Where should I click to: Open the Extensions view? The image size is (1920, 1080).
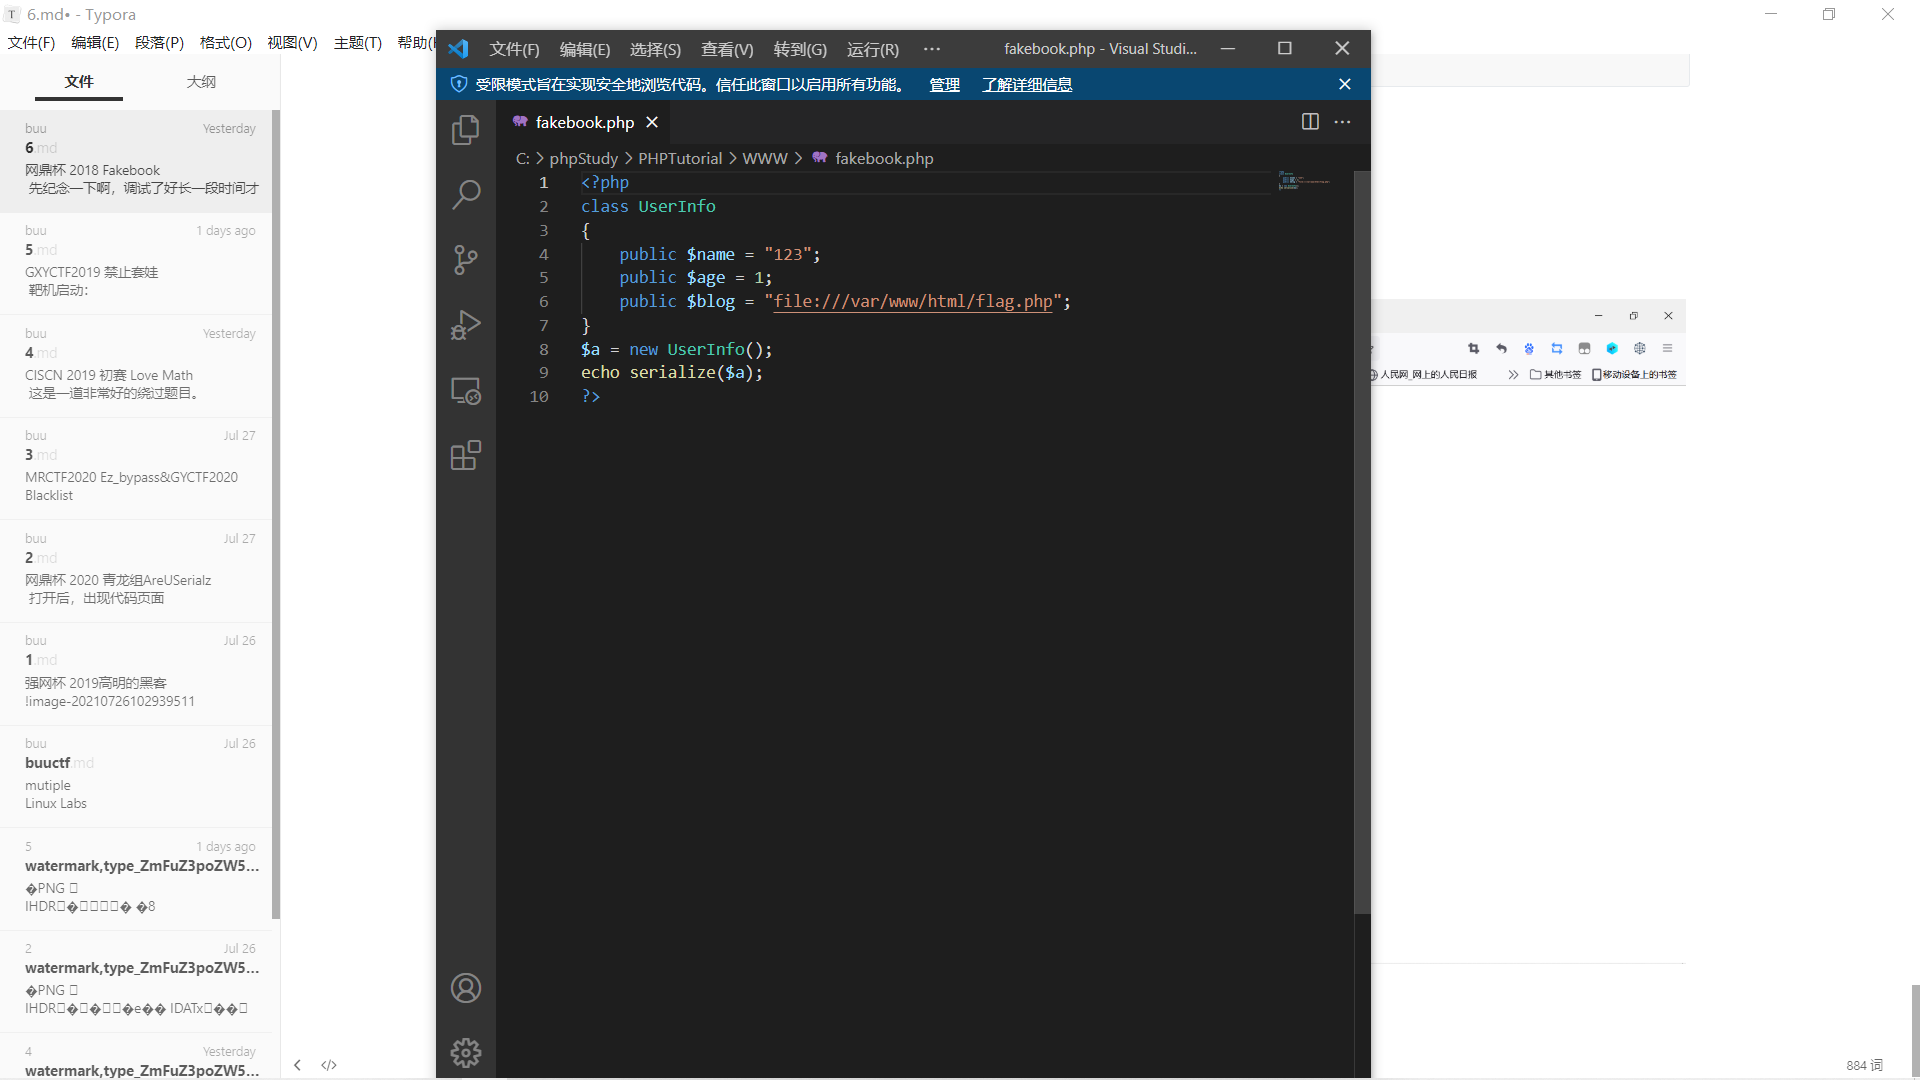tap(466, 456)
